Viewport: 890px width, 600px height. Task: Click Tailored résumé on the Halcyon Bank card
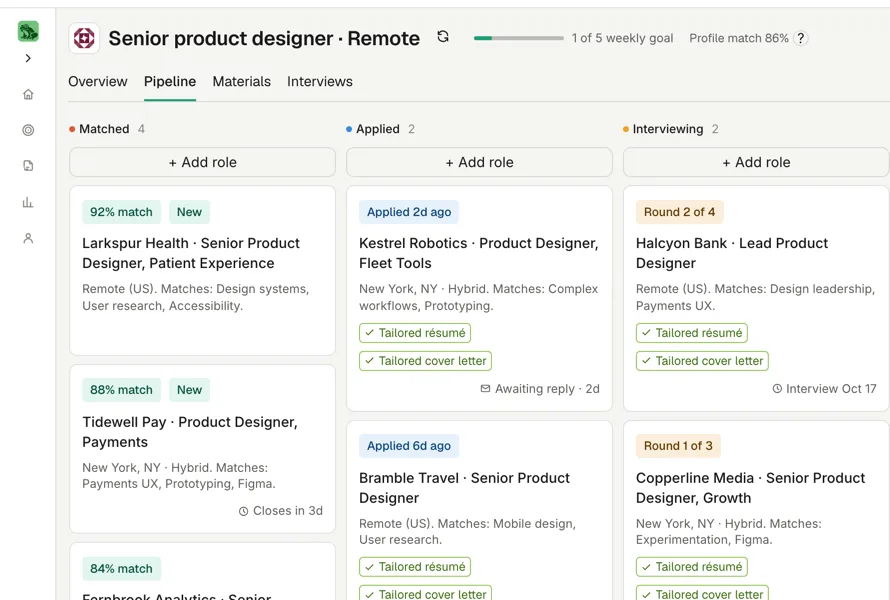[692, 333]
